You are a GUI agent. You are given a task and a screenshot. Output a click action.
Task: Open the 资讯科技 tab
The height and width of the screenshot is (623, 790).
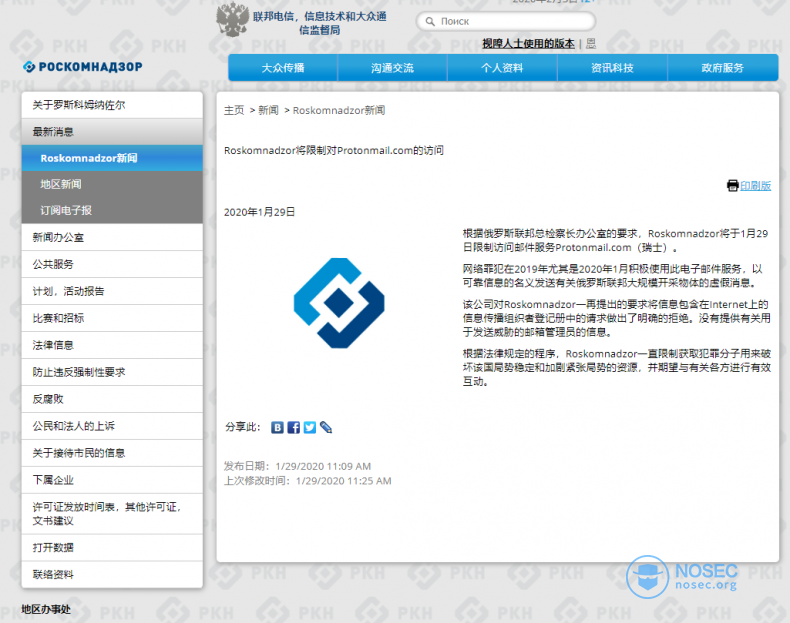pyautogui.click(x=612, y=67)
